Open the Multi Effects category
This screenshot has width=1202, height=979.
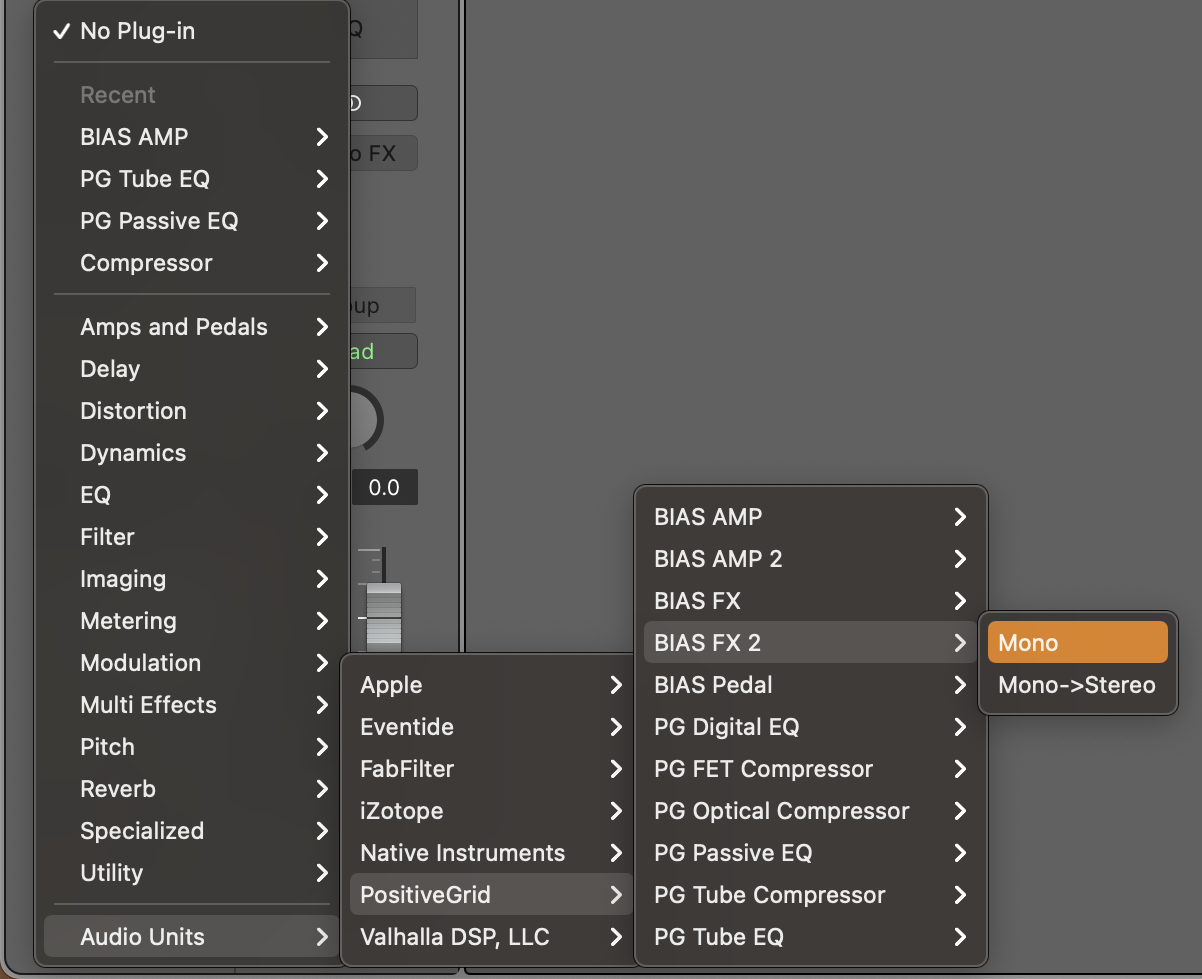click(192, 705)
